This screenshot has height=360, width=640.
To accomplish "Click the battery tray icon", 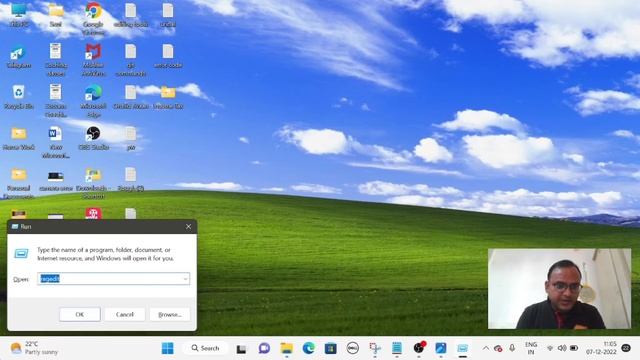I will coord(574,348).
